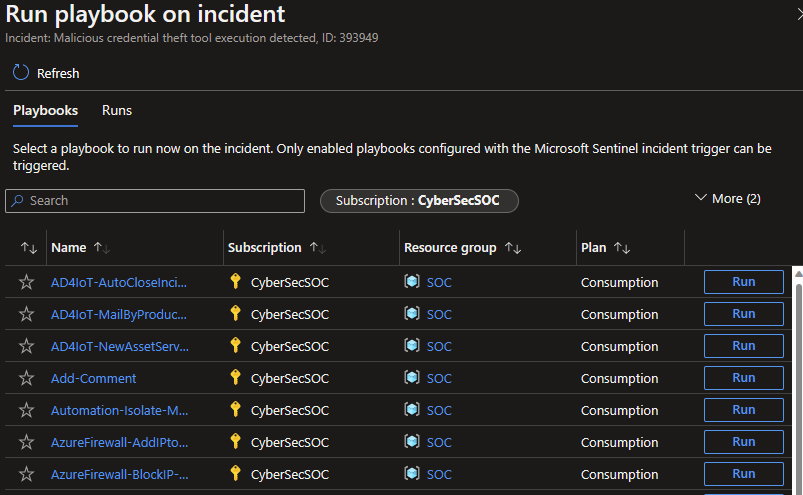803x495 pixels.
Task: Run the AD4IoT-AutoCloseInci playbook
Action: (744, 282)
